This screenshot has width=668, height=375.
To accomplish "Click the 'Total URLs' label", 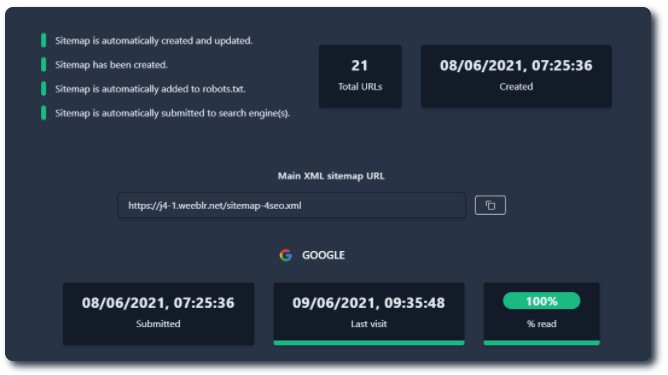I will pyautogui.click(x=360, y=87).
